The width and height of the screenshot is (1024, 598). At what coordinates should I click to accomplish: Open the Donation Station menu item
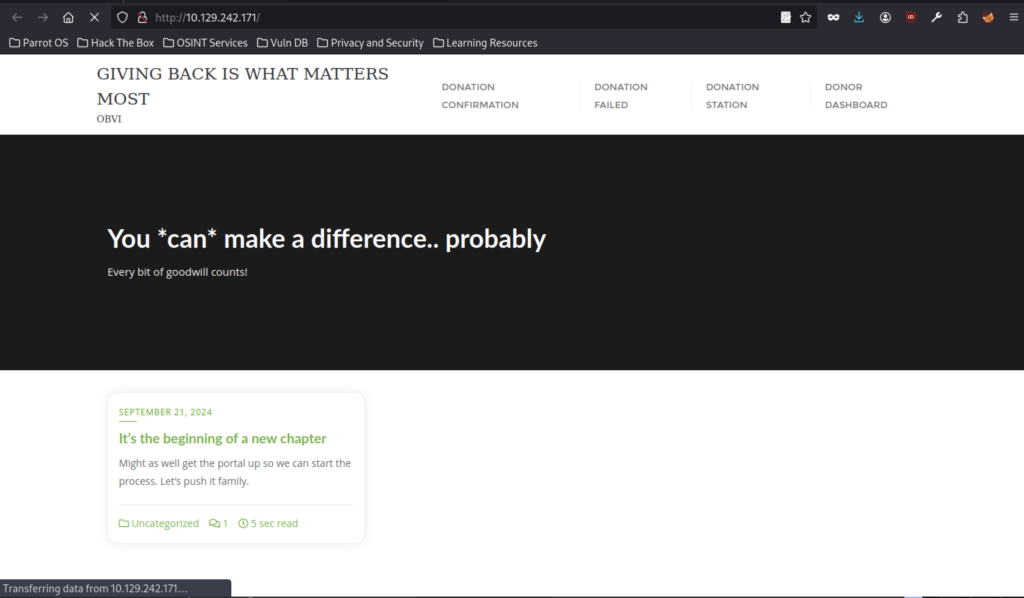pos(732,95)
